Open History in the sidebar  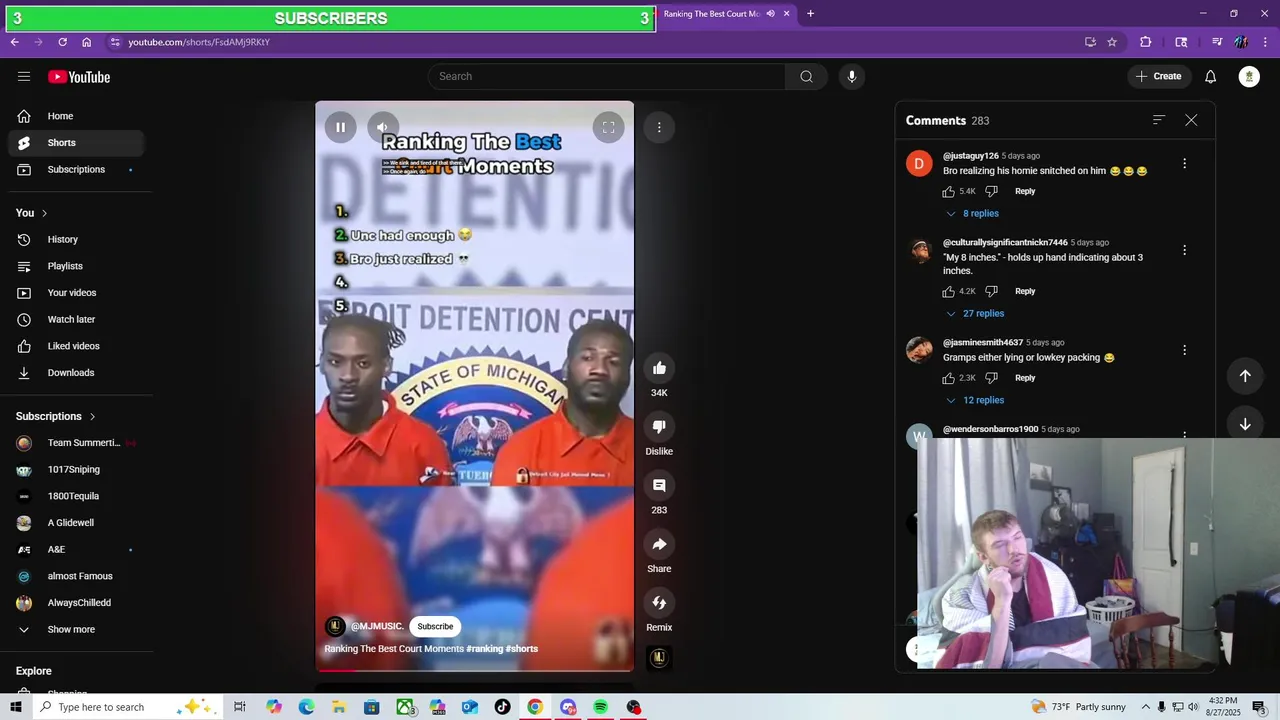[76, 240]
